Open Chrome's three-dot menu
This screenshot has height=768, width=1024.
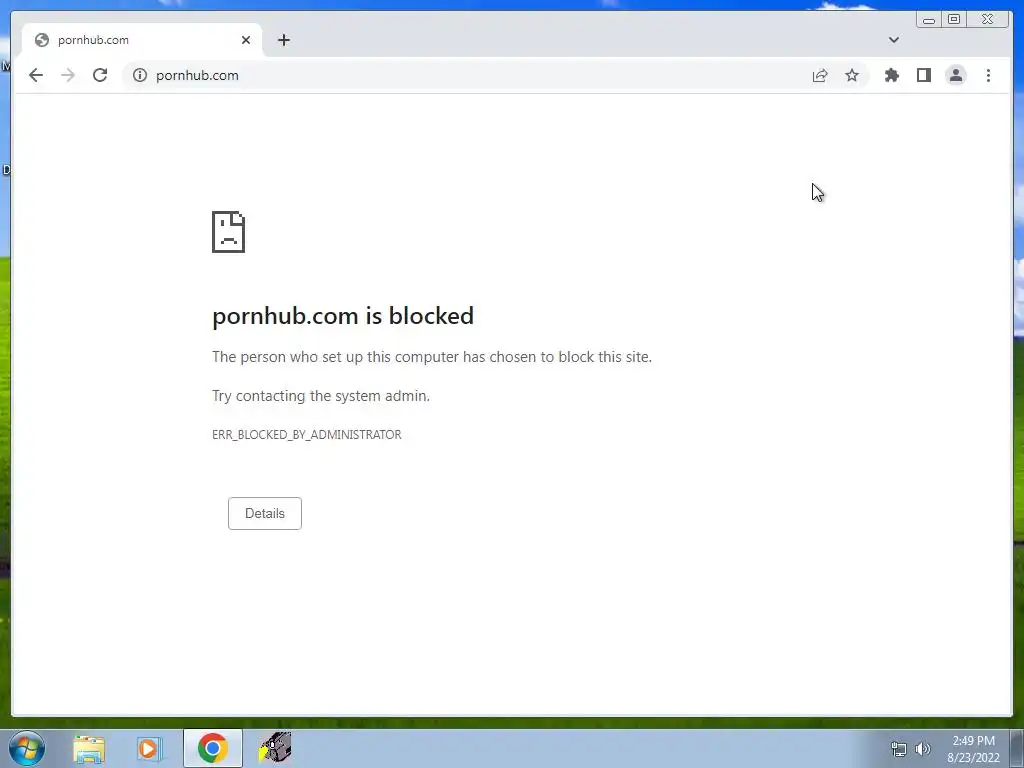(988, 75)
